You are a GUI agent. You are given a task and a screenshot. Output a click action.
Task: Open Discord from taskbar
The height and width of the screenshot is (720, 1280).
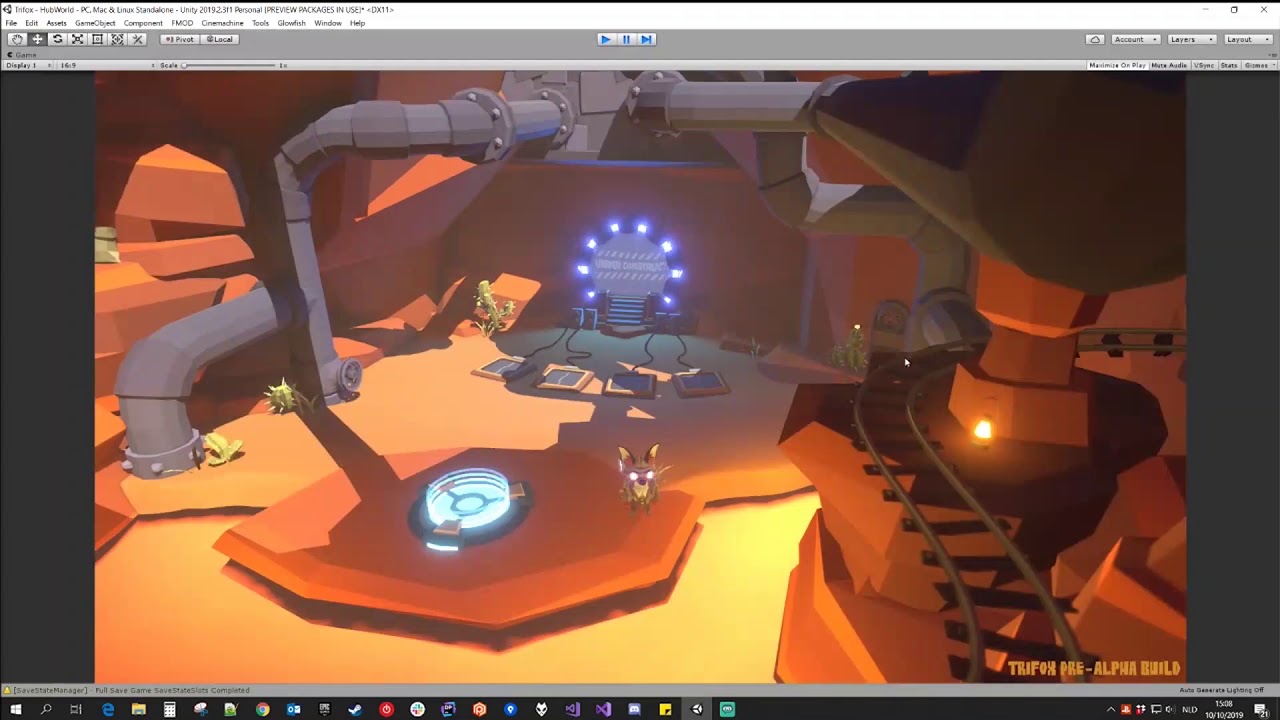pos(634,709)
